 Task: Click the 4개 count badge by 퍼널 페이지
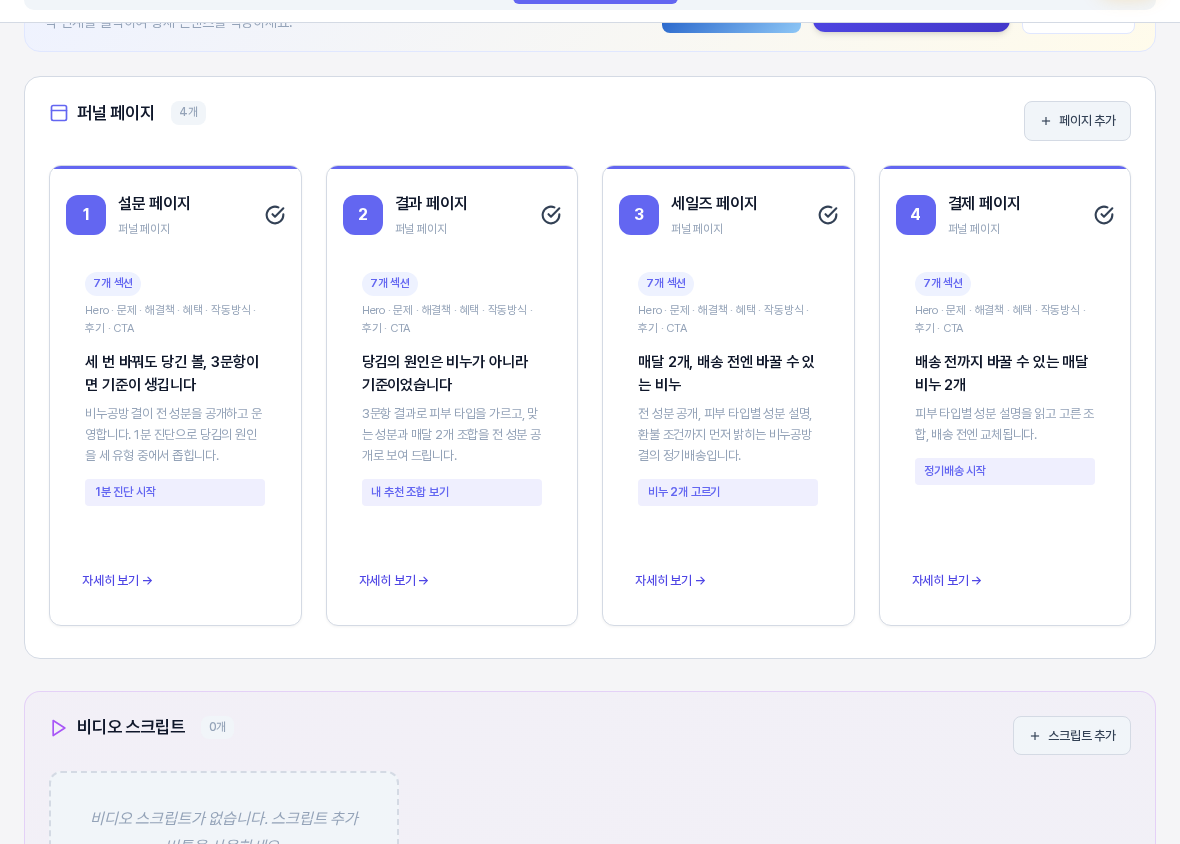coord(188,113)
